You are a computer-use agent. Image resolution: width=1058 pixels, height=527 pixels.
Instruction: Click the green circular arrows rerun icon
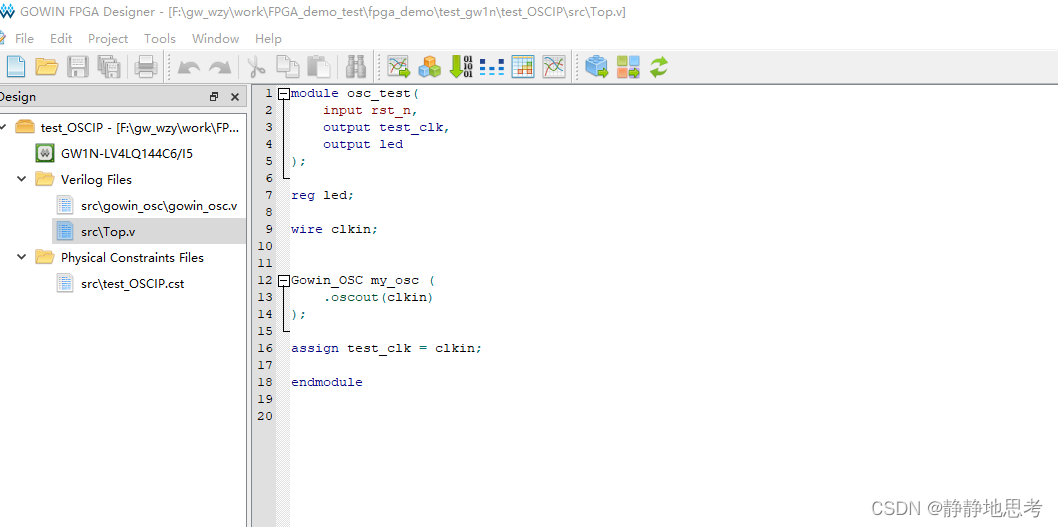click(659, 66)
